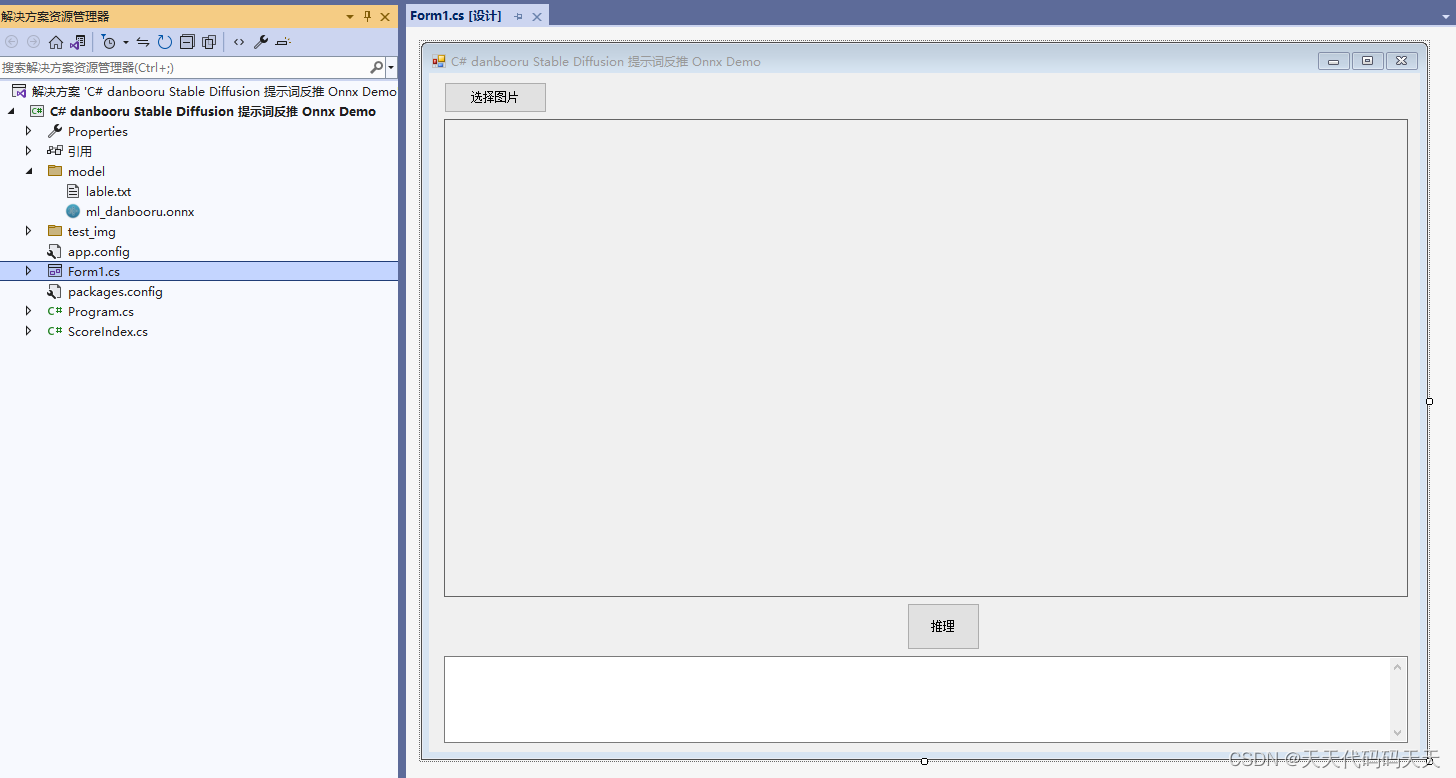Viewport: 1456px width, 778px height.
Task: Select lable.txt file
Action: 108,191
